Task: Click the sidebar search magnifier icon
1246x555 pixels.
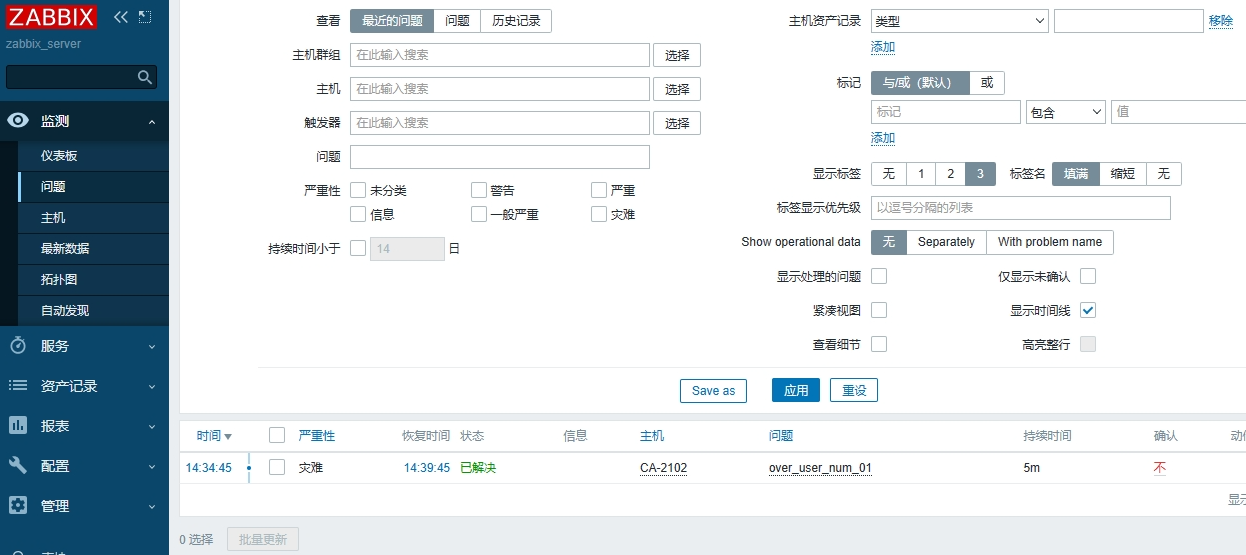Action: click(x=145, y=77)
